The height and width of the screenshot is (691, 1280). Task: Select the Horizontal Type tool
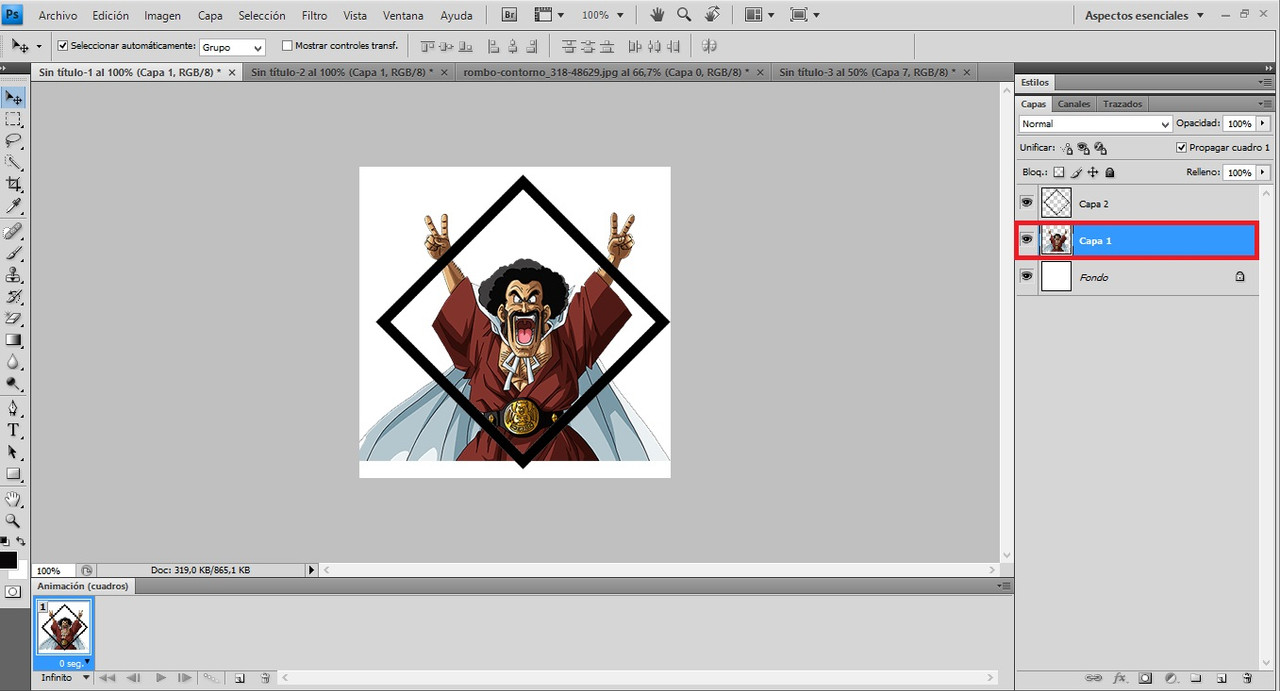[14, 431]
